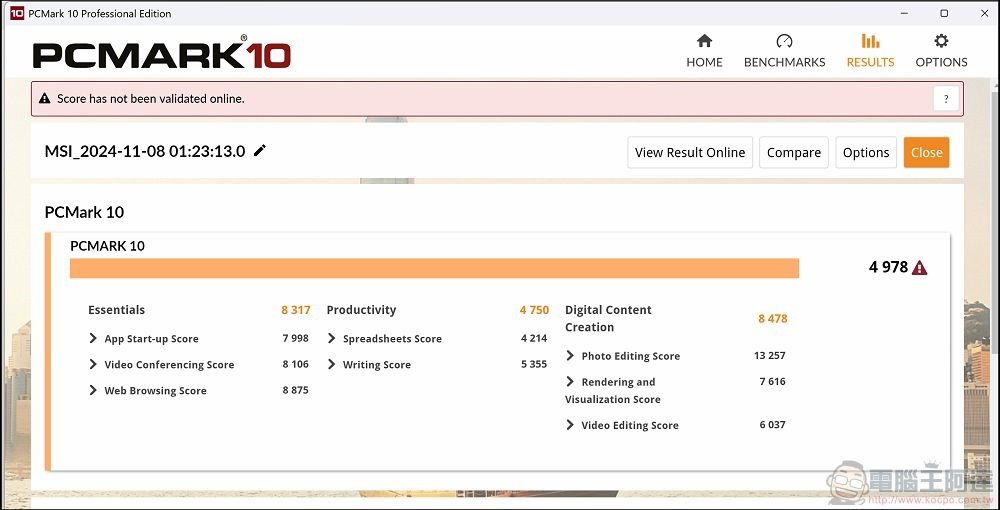This screenshot has width=1000, height=510.
Task: Click the Photo Editing value 13 257
Action: 770,355
